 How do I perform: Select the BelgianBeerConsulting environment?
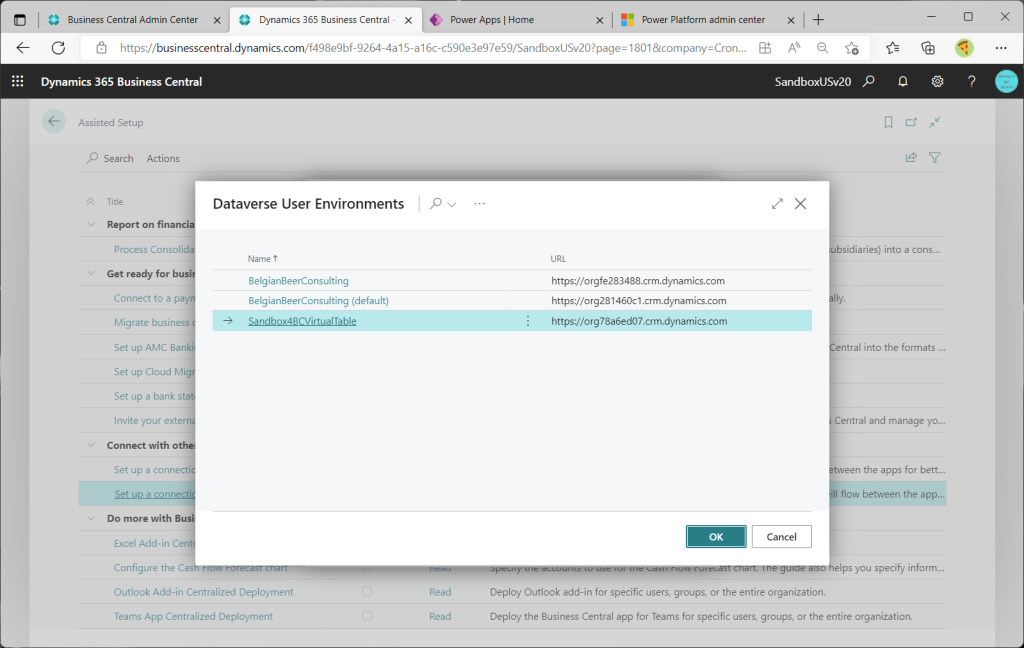click(298, 280)
